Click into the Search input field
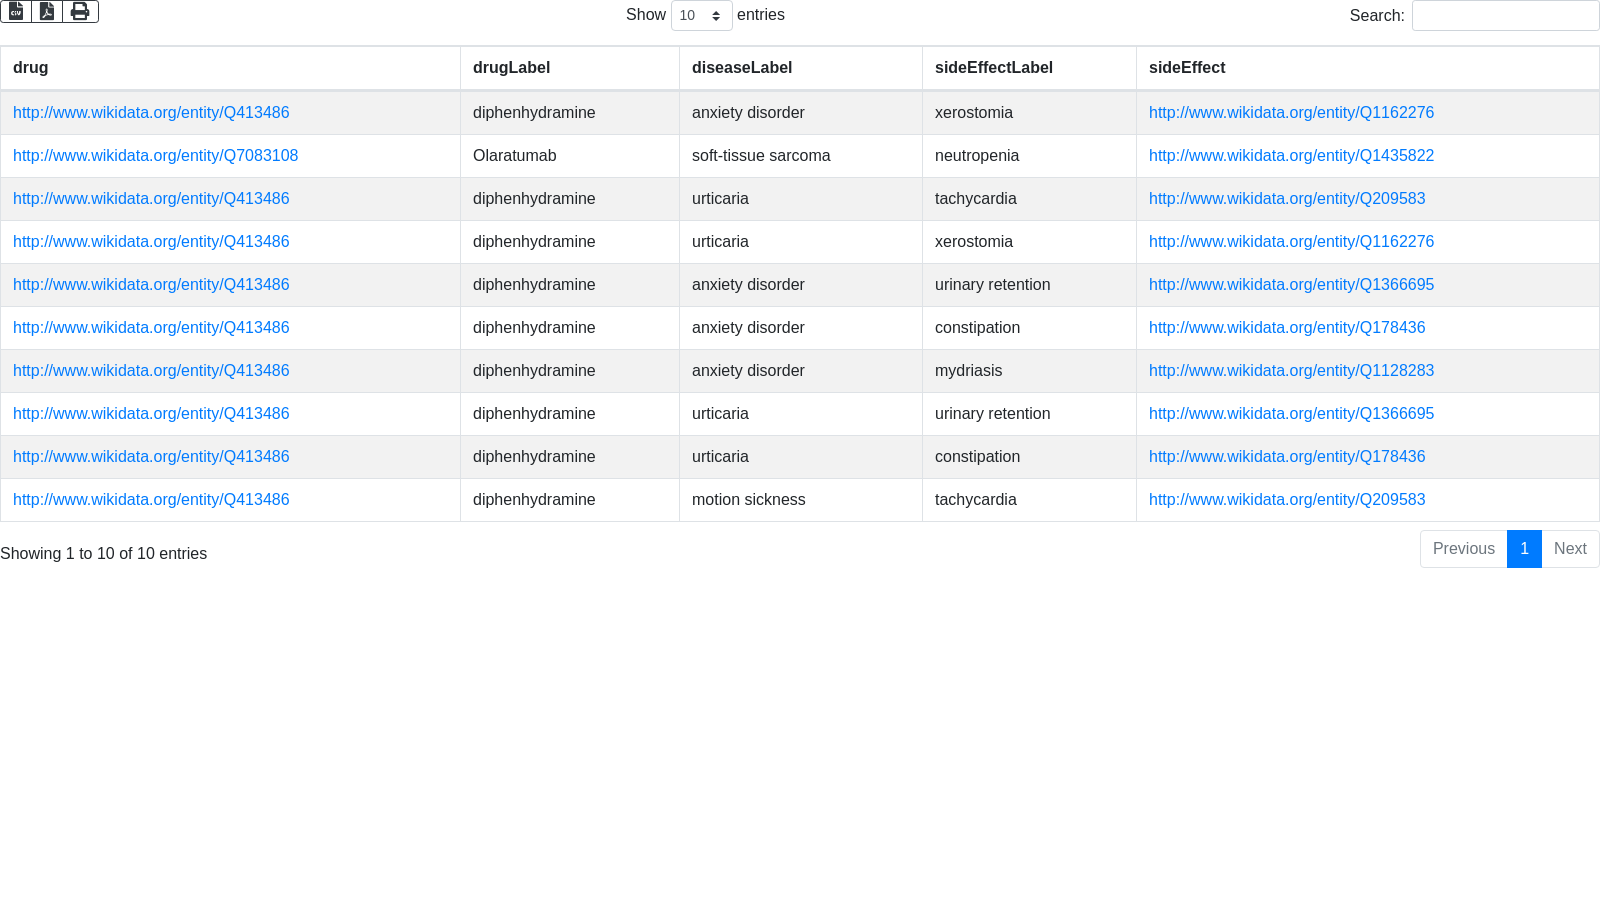 point(1505,16)
